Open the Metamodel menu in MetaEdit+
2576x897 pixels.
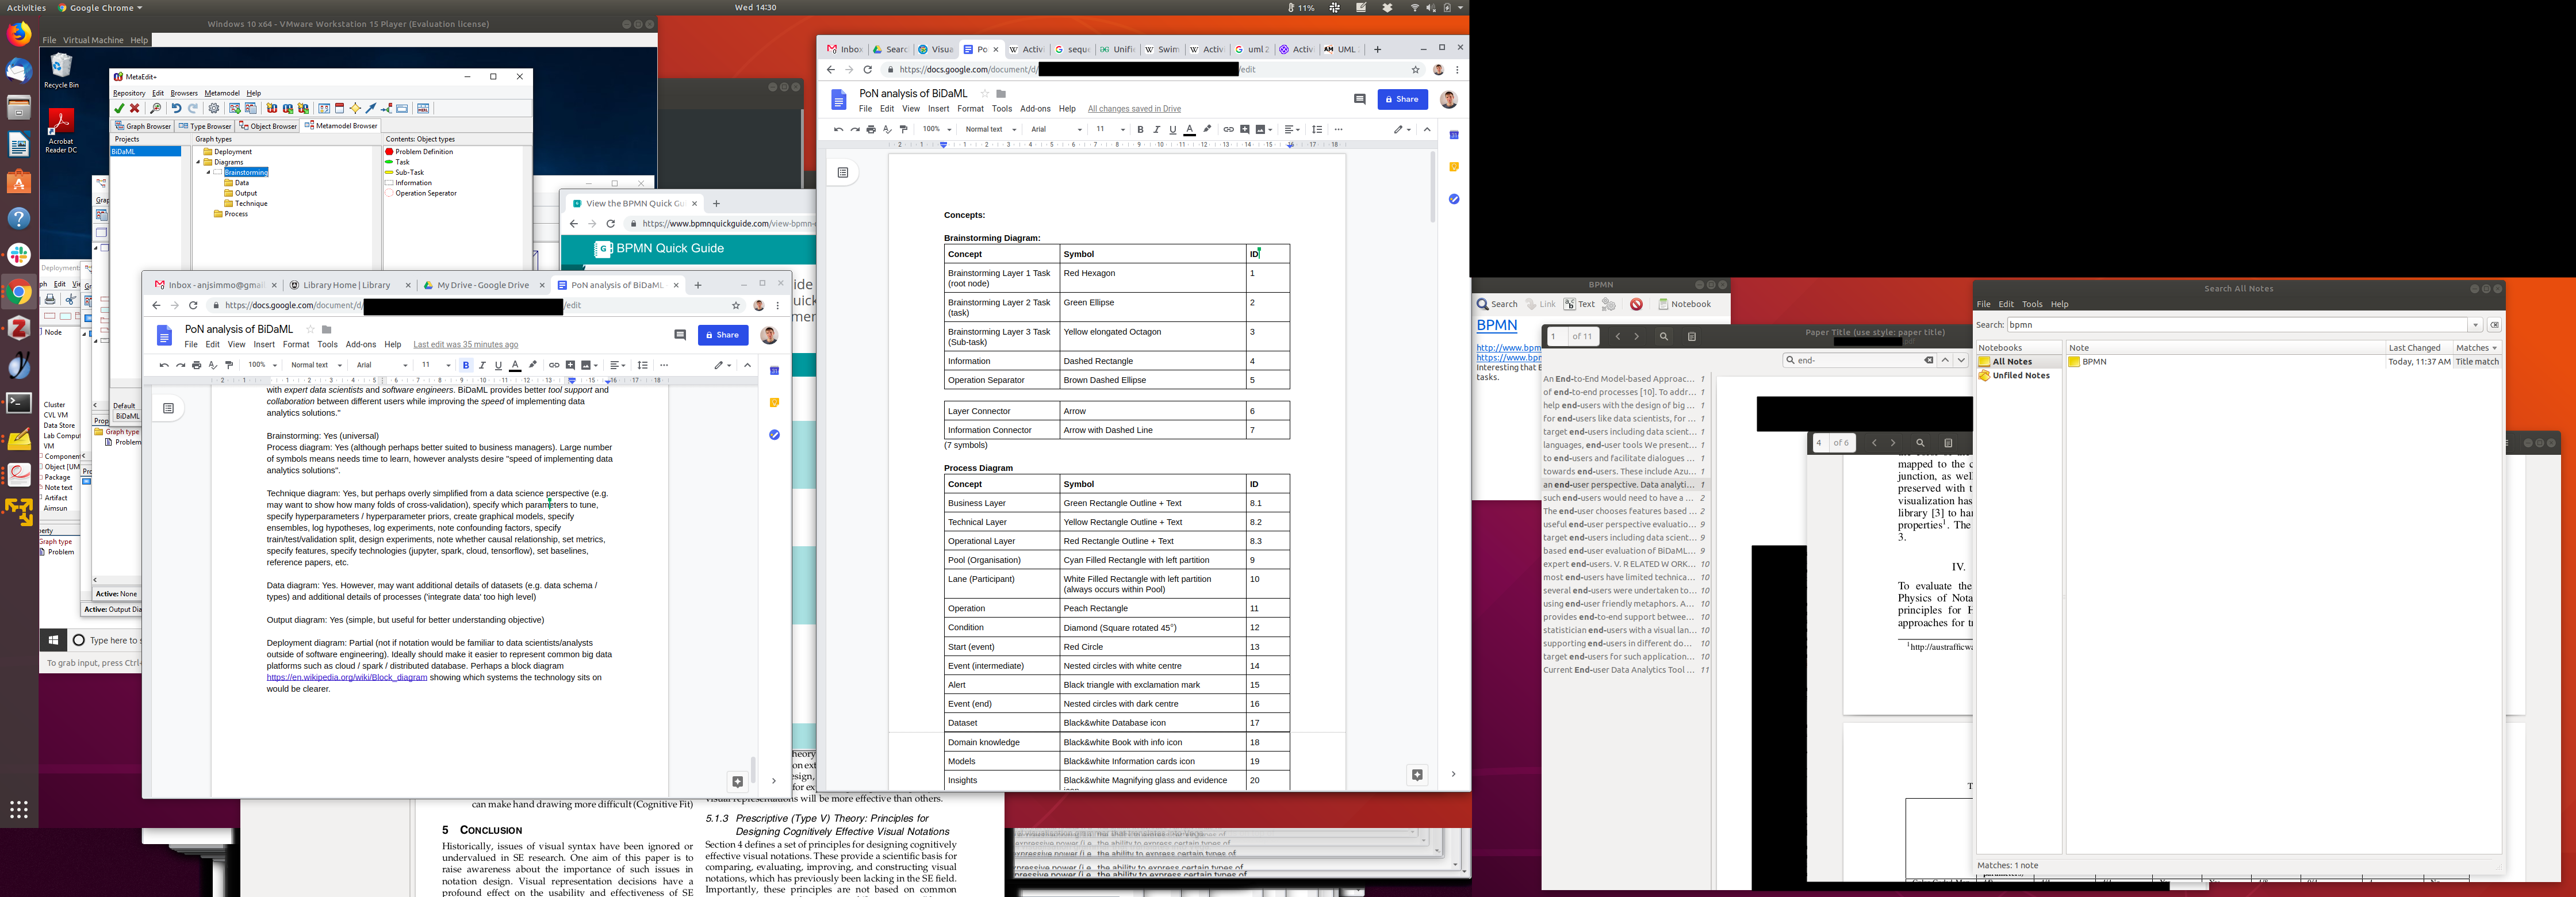221,93
